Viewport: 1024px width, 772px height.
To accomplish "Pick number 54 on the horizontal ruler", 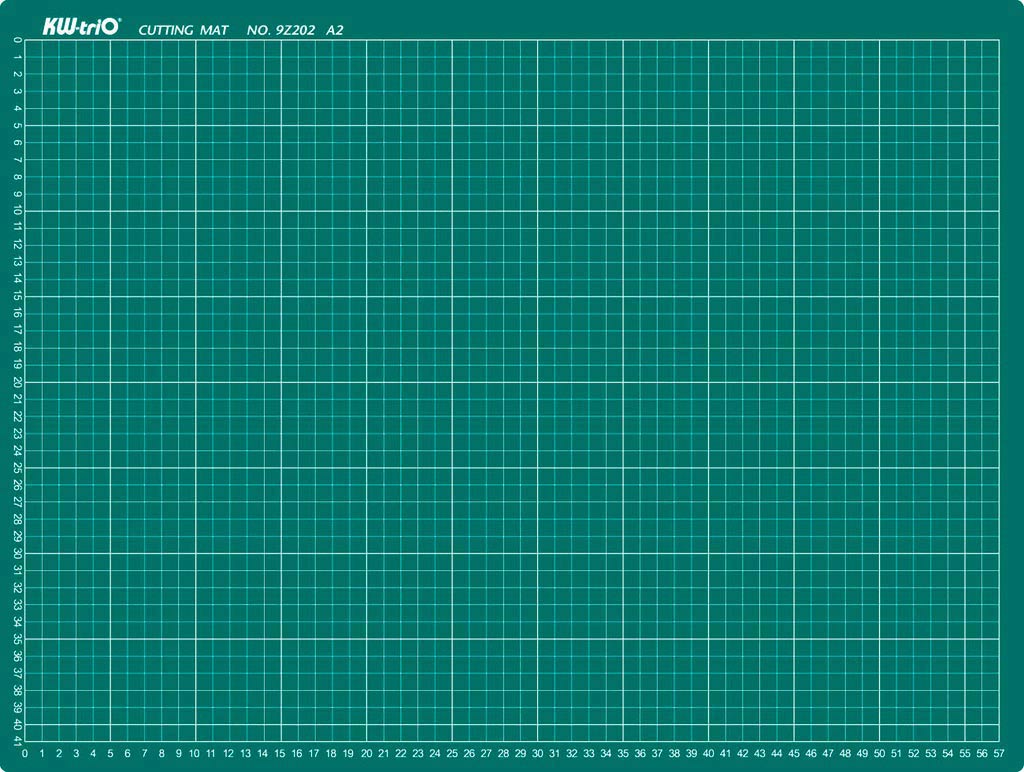I will (948, 753).
